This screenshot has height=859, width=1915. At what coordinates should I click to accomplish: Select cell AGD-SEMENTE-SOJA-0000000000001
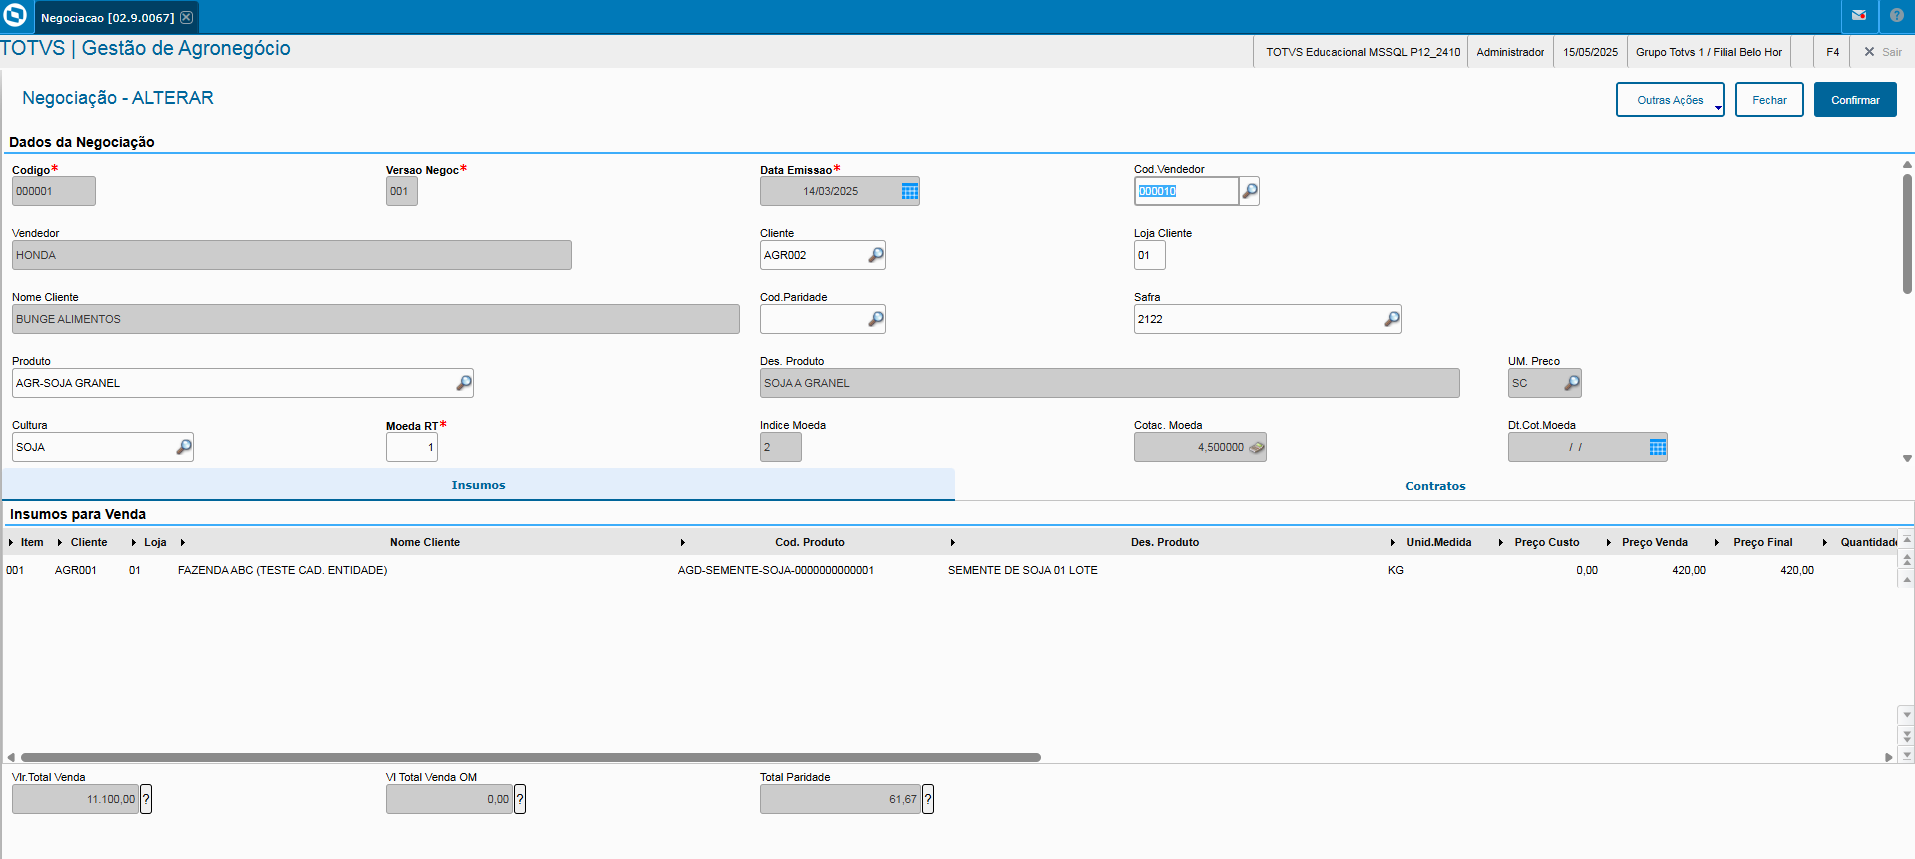point(776,570)
